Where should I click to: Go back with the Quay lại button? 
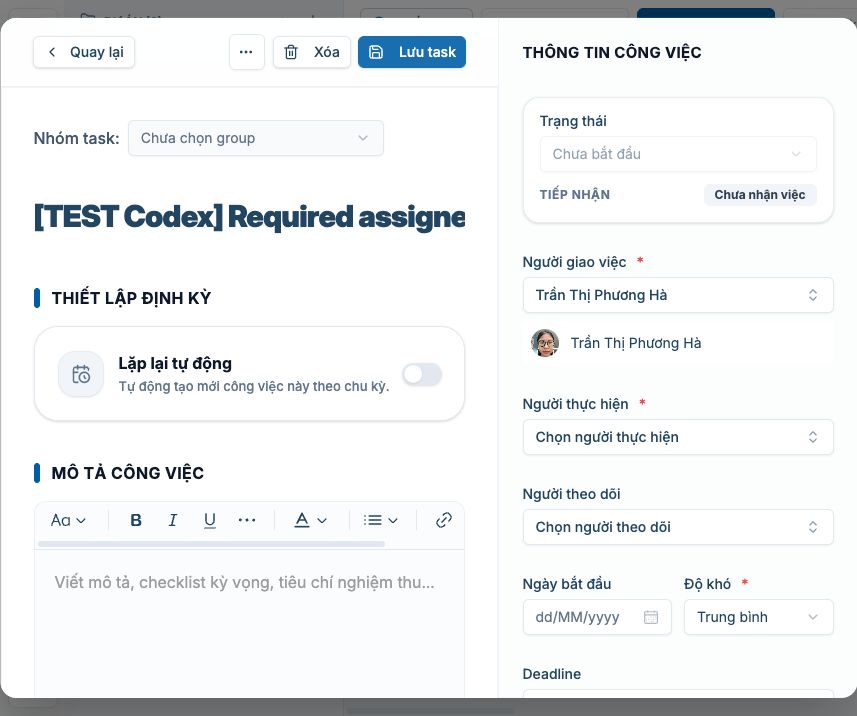click(84, 52)
